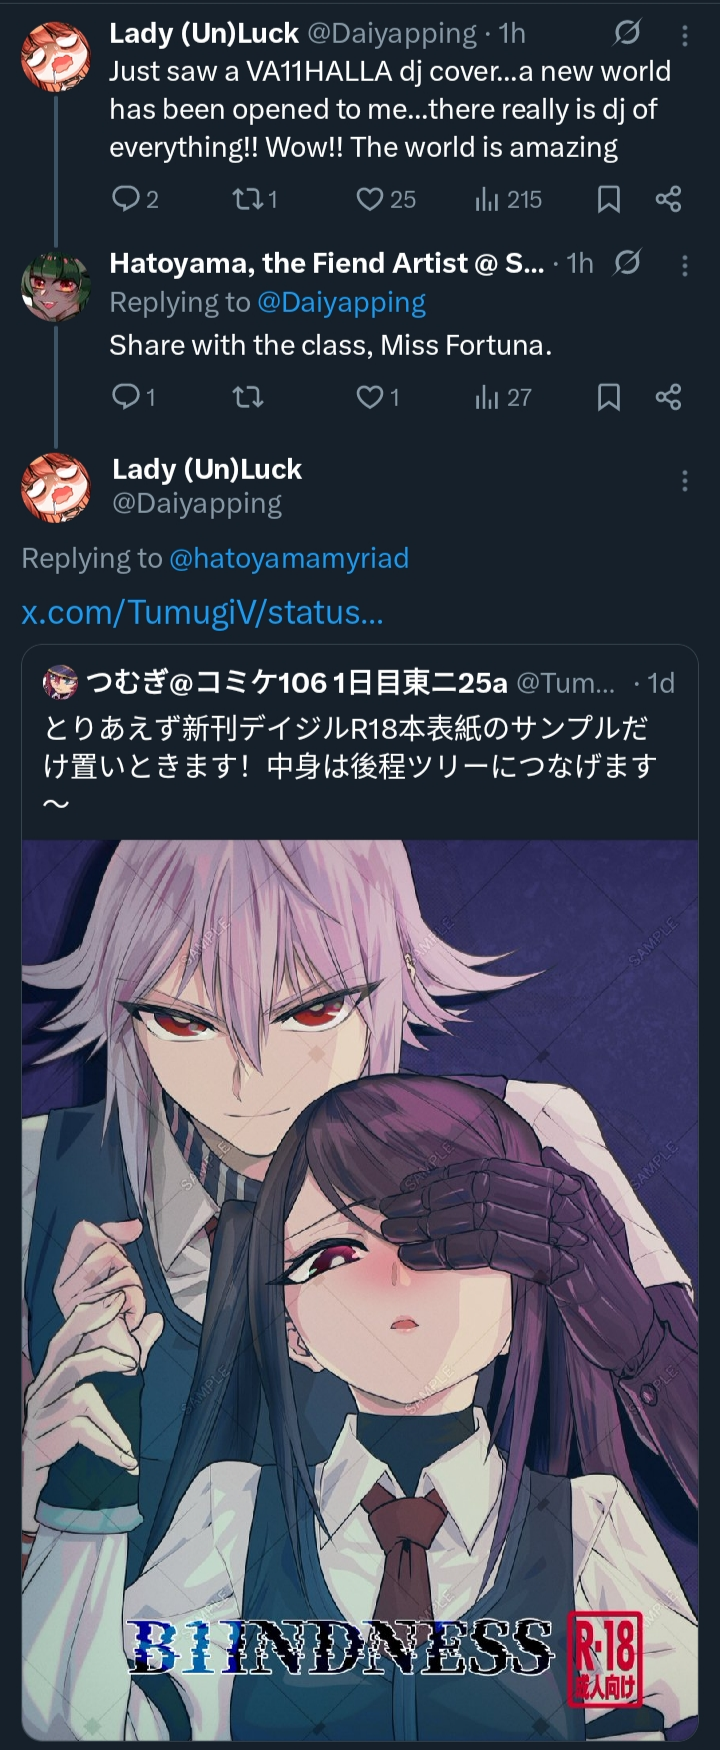This screenshot has width=720, height=1750.
Task: View analytics showing 27 views
Action: click(x=503, y=397)
